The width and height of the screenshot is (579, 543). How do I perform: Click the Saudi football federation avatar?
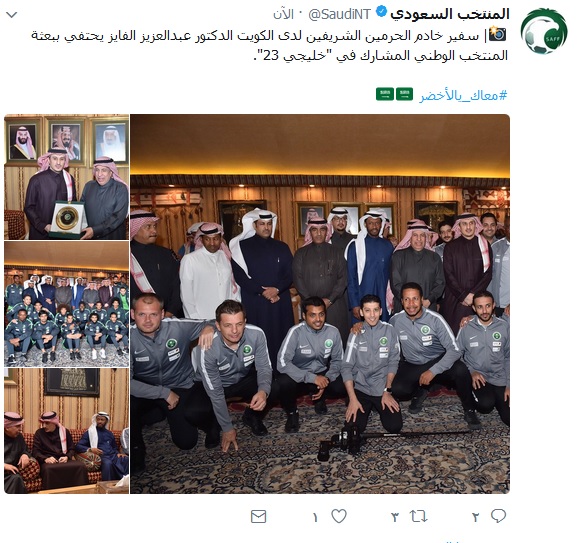coord(544,31)
